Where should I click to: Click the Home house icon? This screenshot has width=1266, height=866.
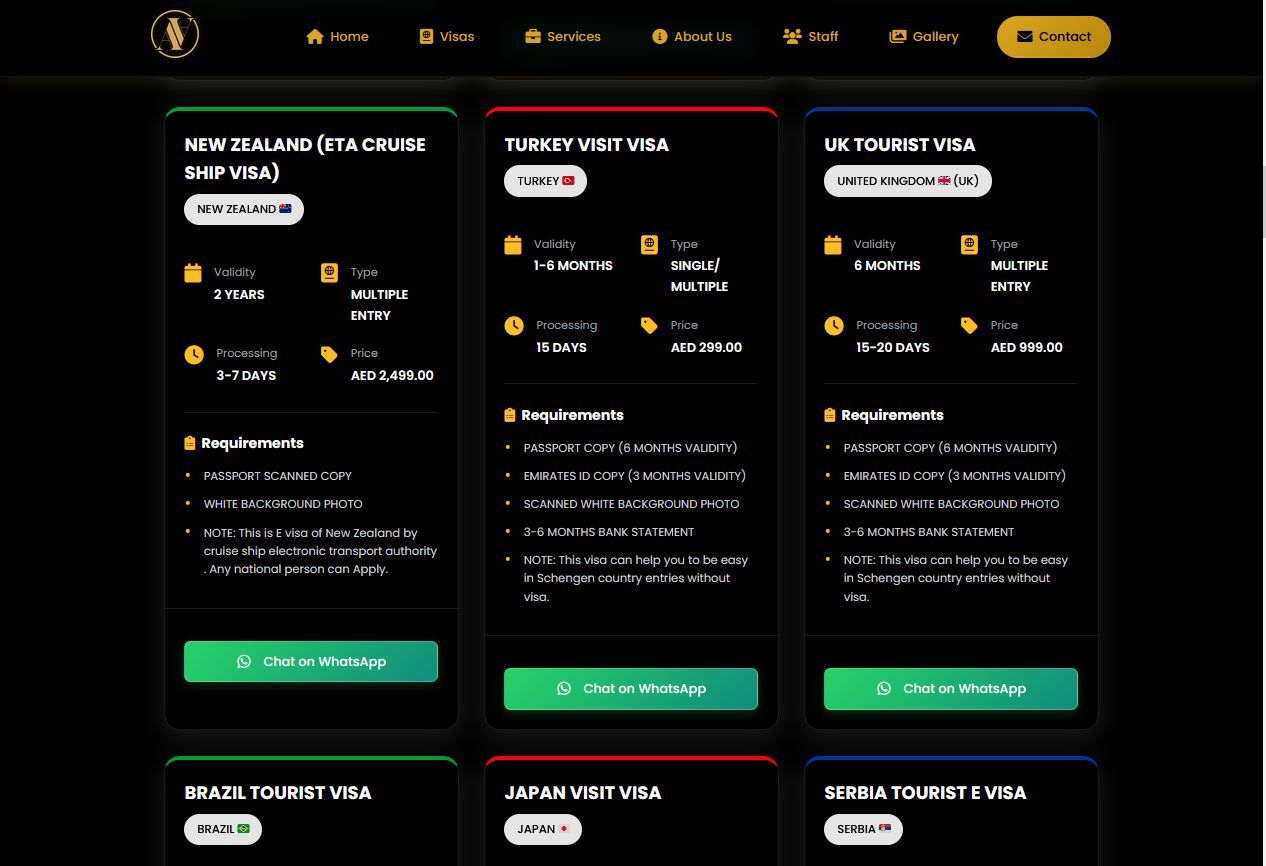point(315,37)
